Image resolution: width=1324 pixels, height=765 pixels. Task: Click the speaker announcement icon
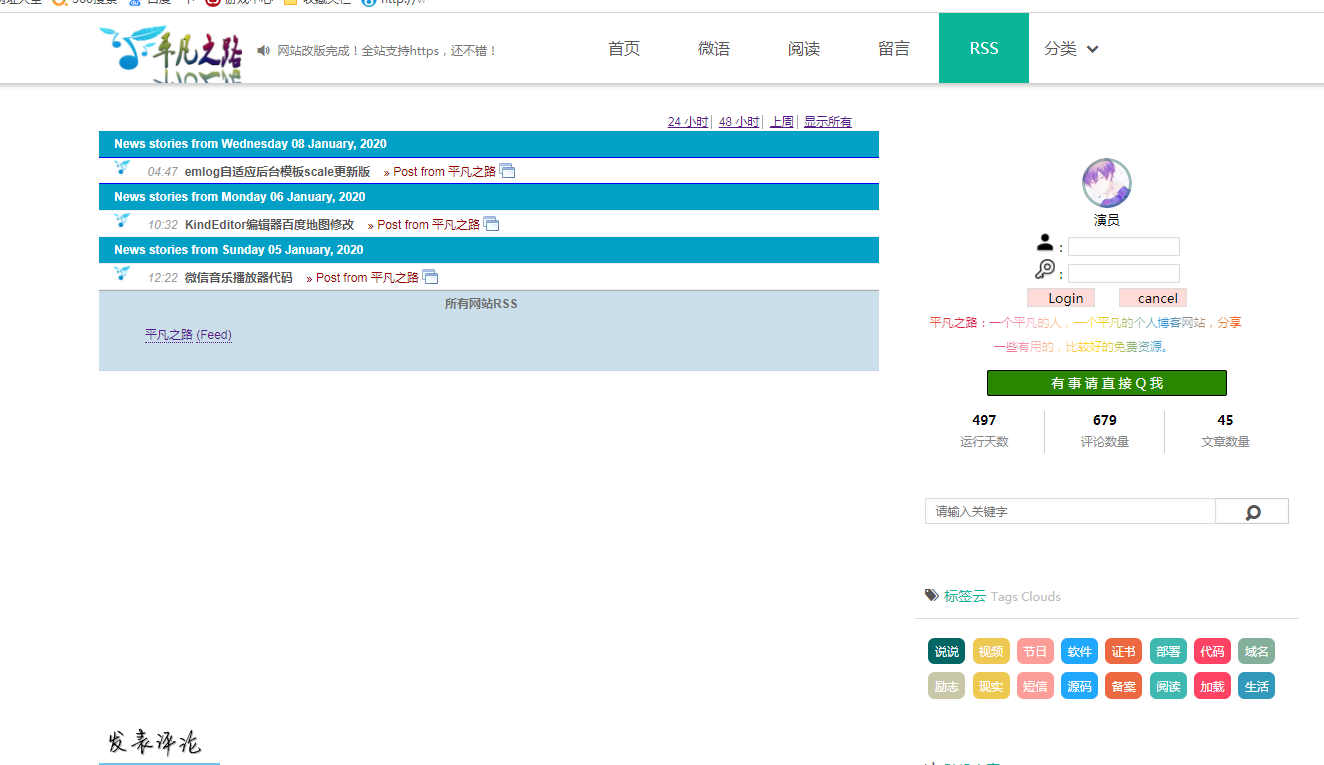click(x=264, y=50)
